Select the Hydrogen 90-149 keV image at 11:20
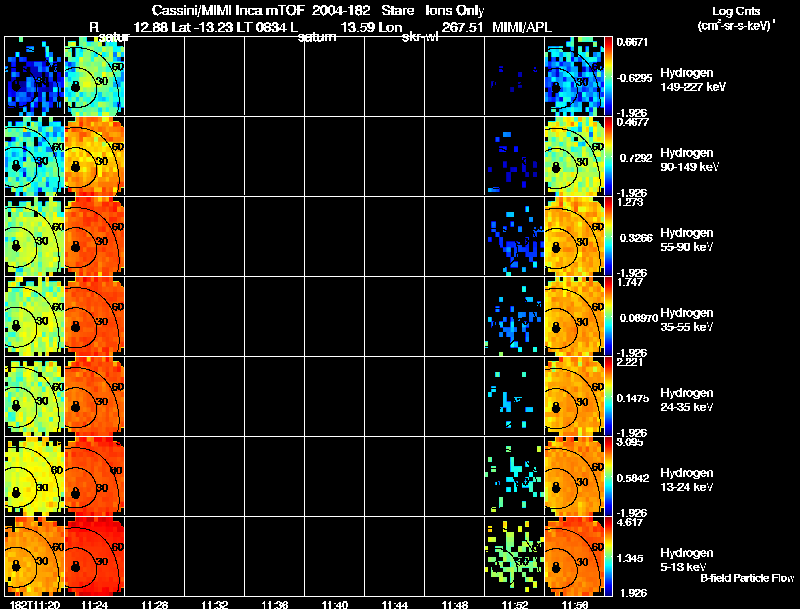The width and height of the screenshot is (800, 609). point(34,156)
